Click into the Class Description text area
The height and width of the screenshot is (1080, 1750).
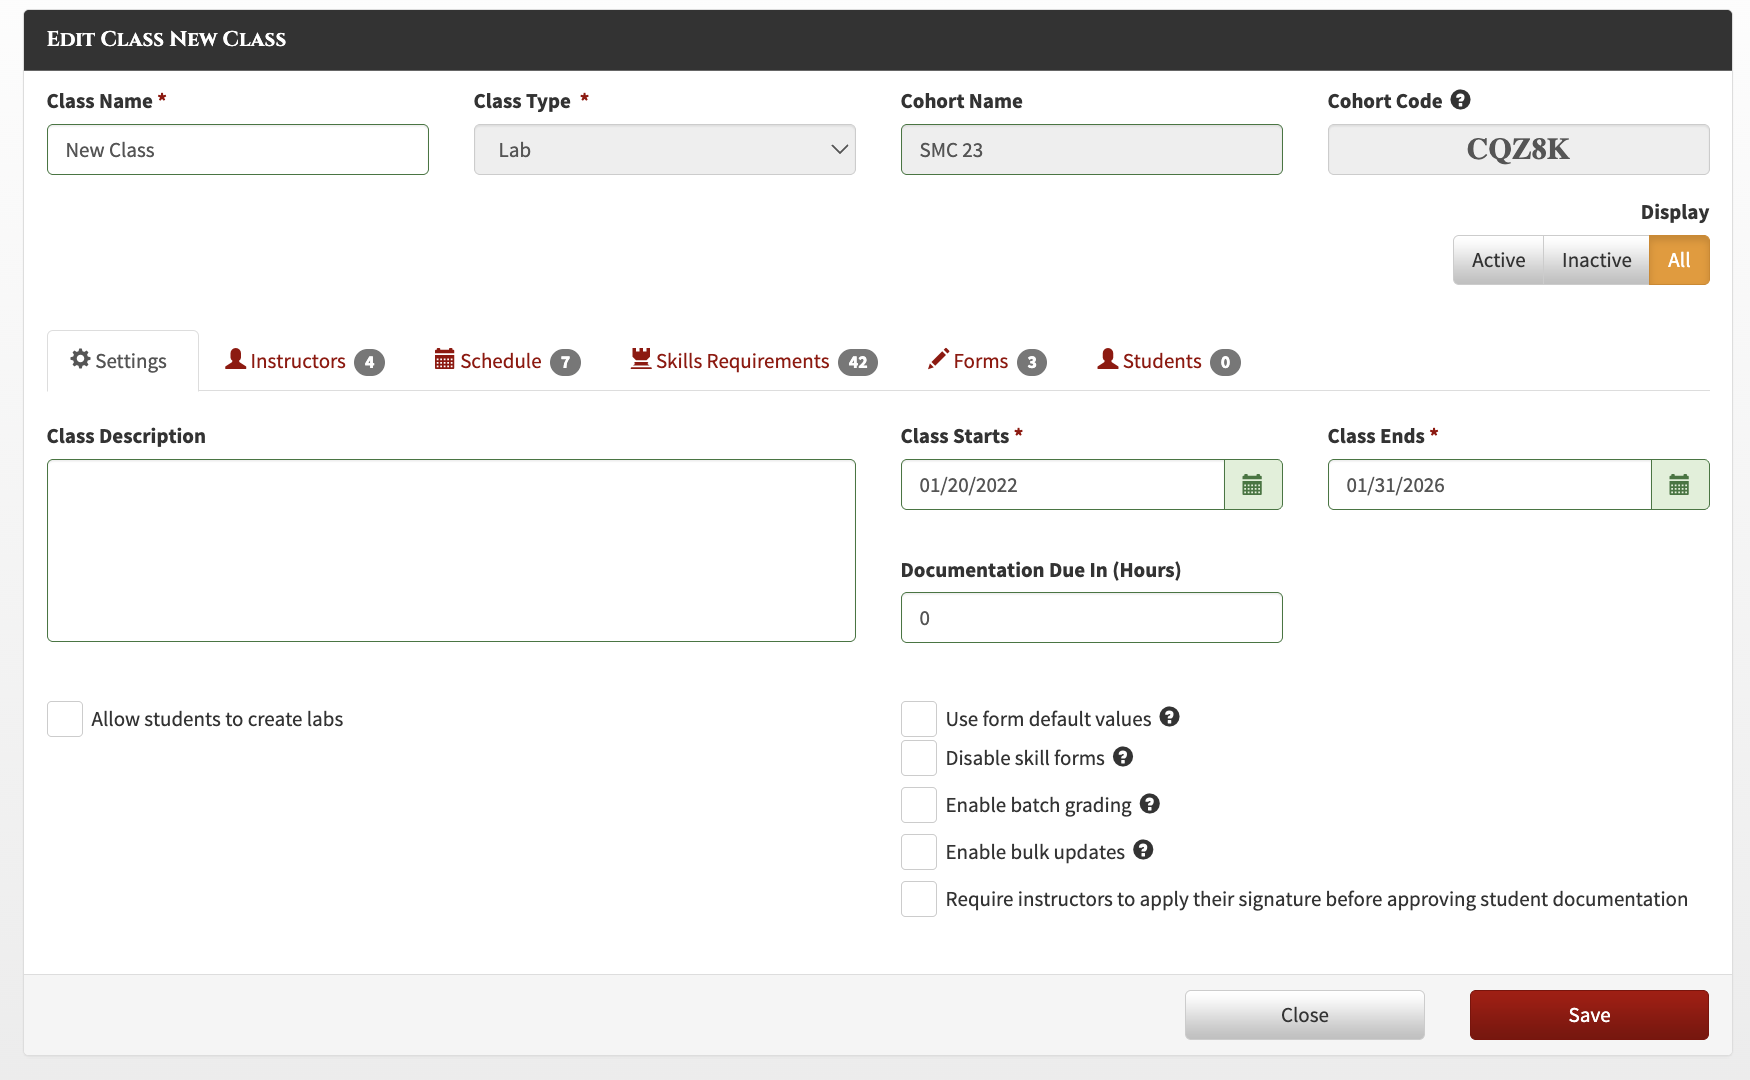click(x=451, y=551)
